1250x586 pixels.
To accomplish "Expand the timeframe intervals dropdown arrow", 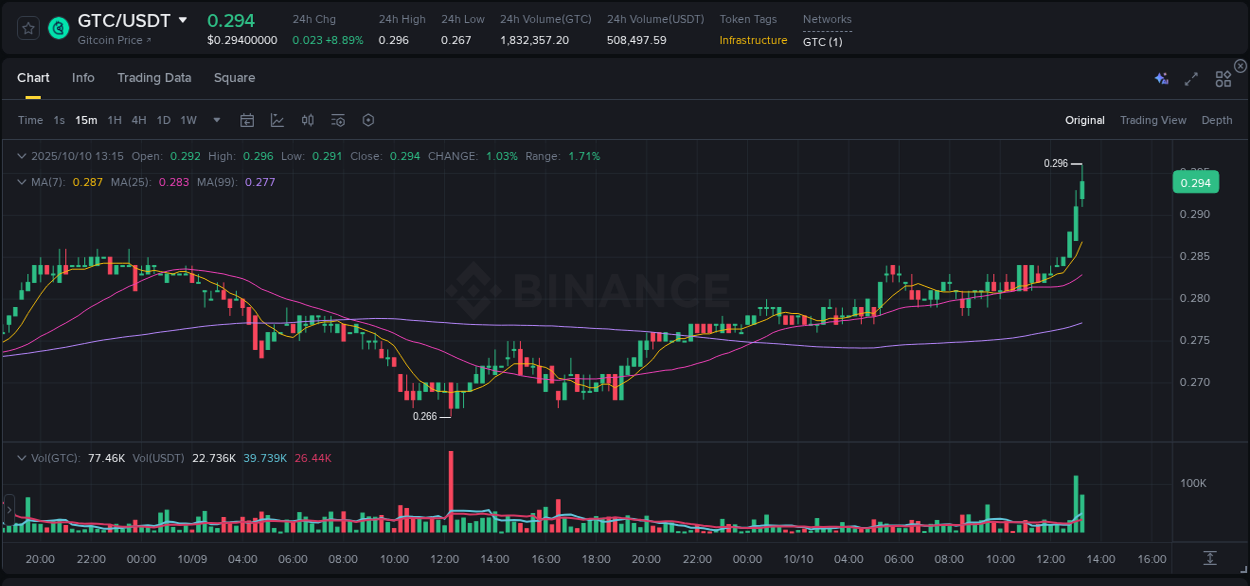I will [215, 120].
